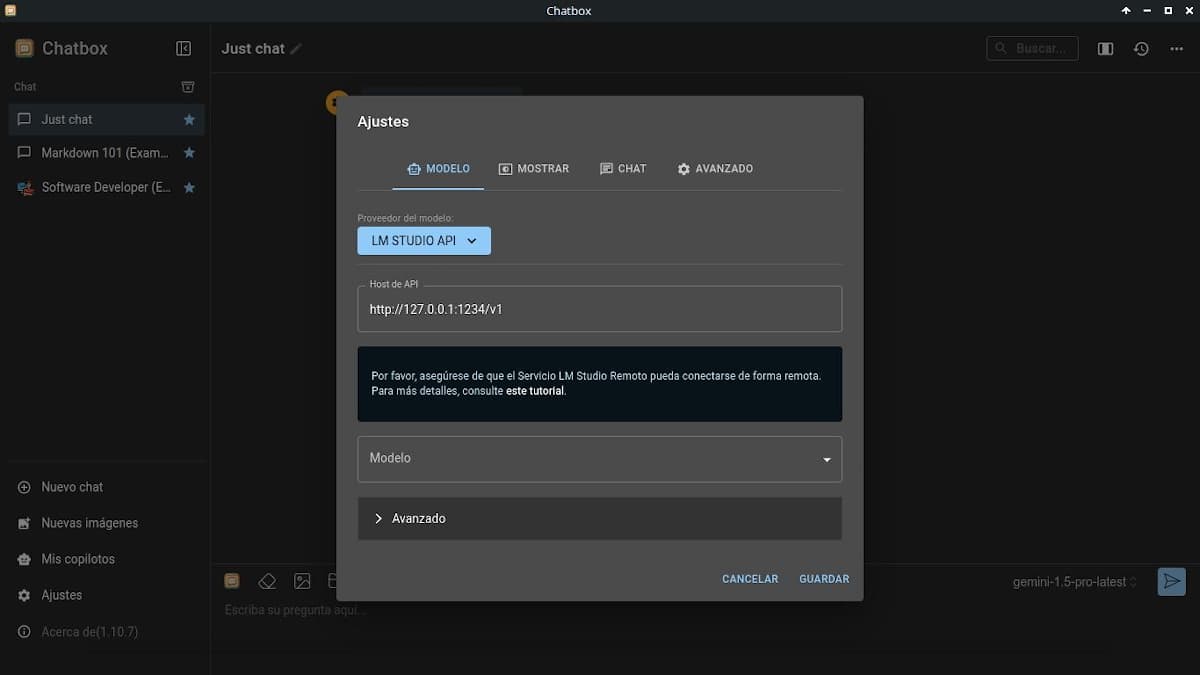Click Nuevas imágenes in sidebar

[105, 523]
